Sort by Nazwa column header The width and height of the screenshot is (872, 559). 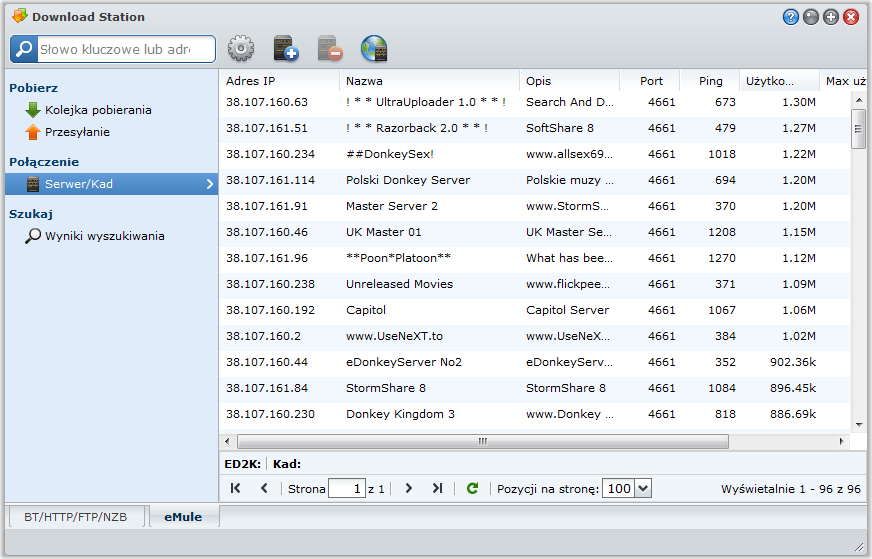click(x=429, y=81)
